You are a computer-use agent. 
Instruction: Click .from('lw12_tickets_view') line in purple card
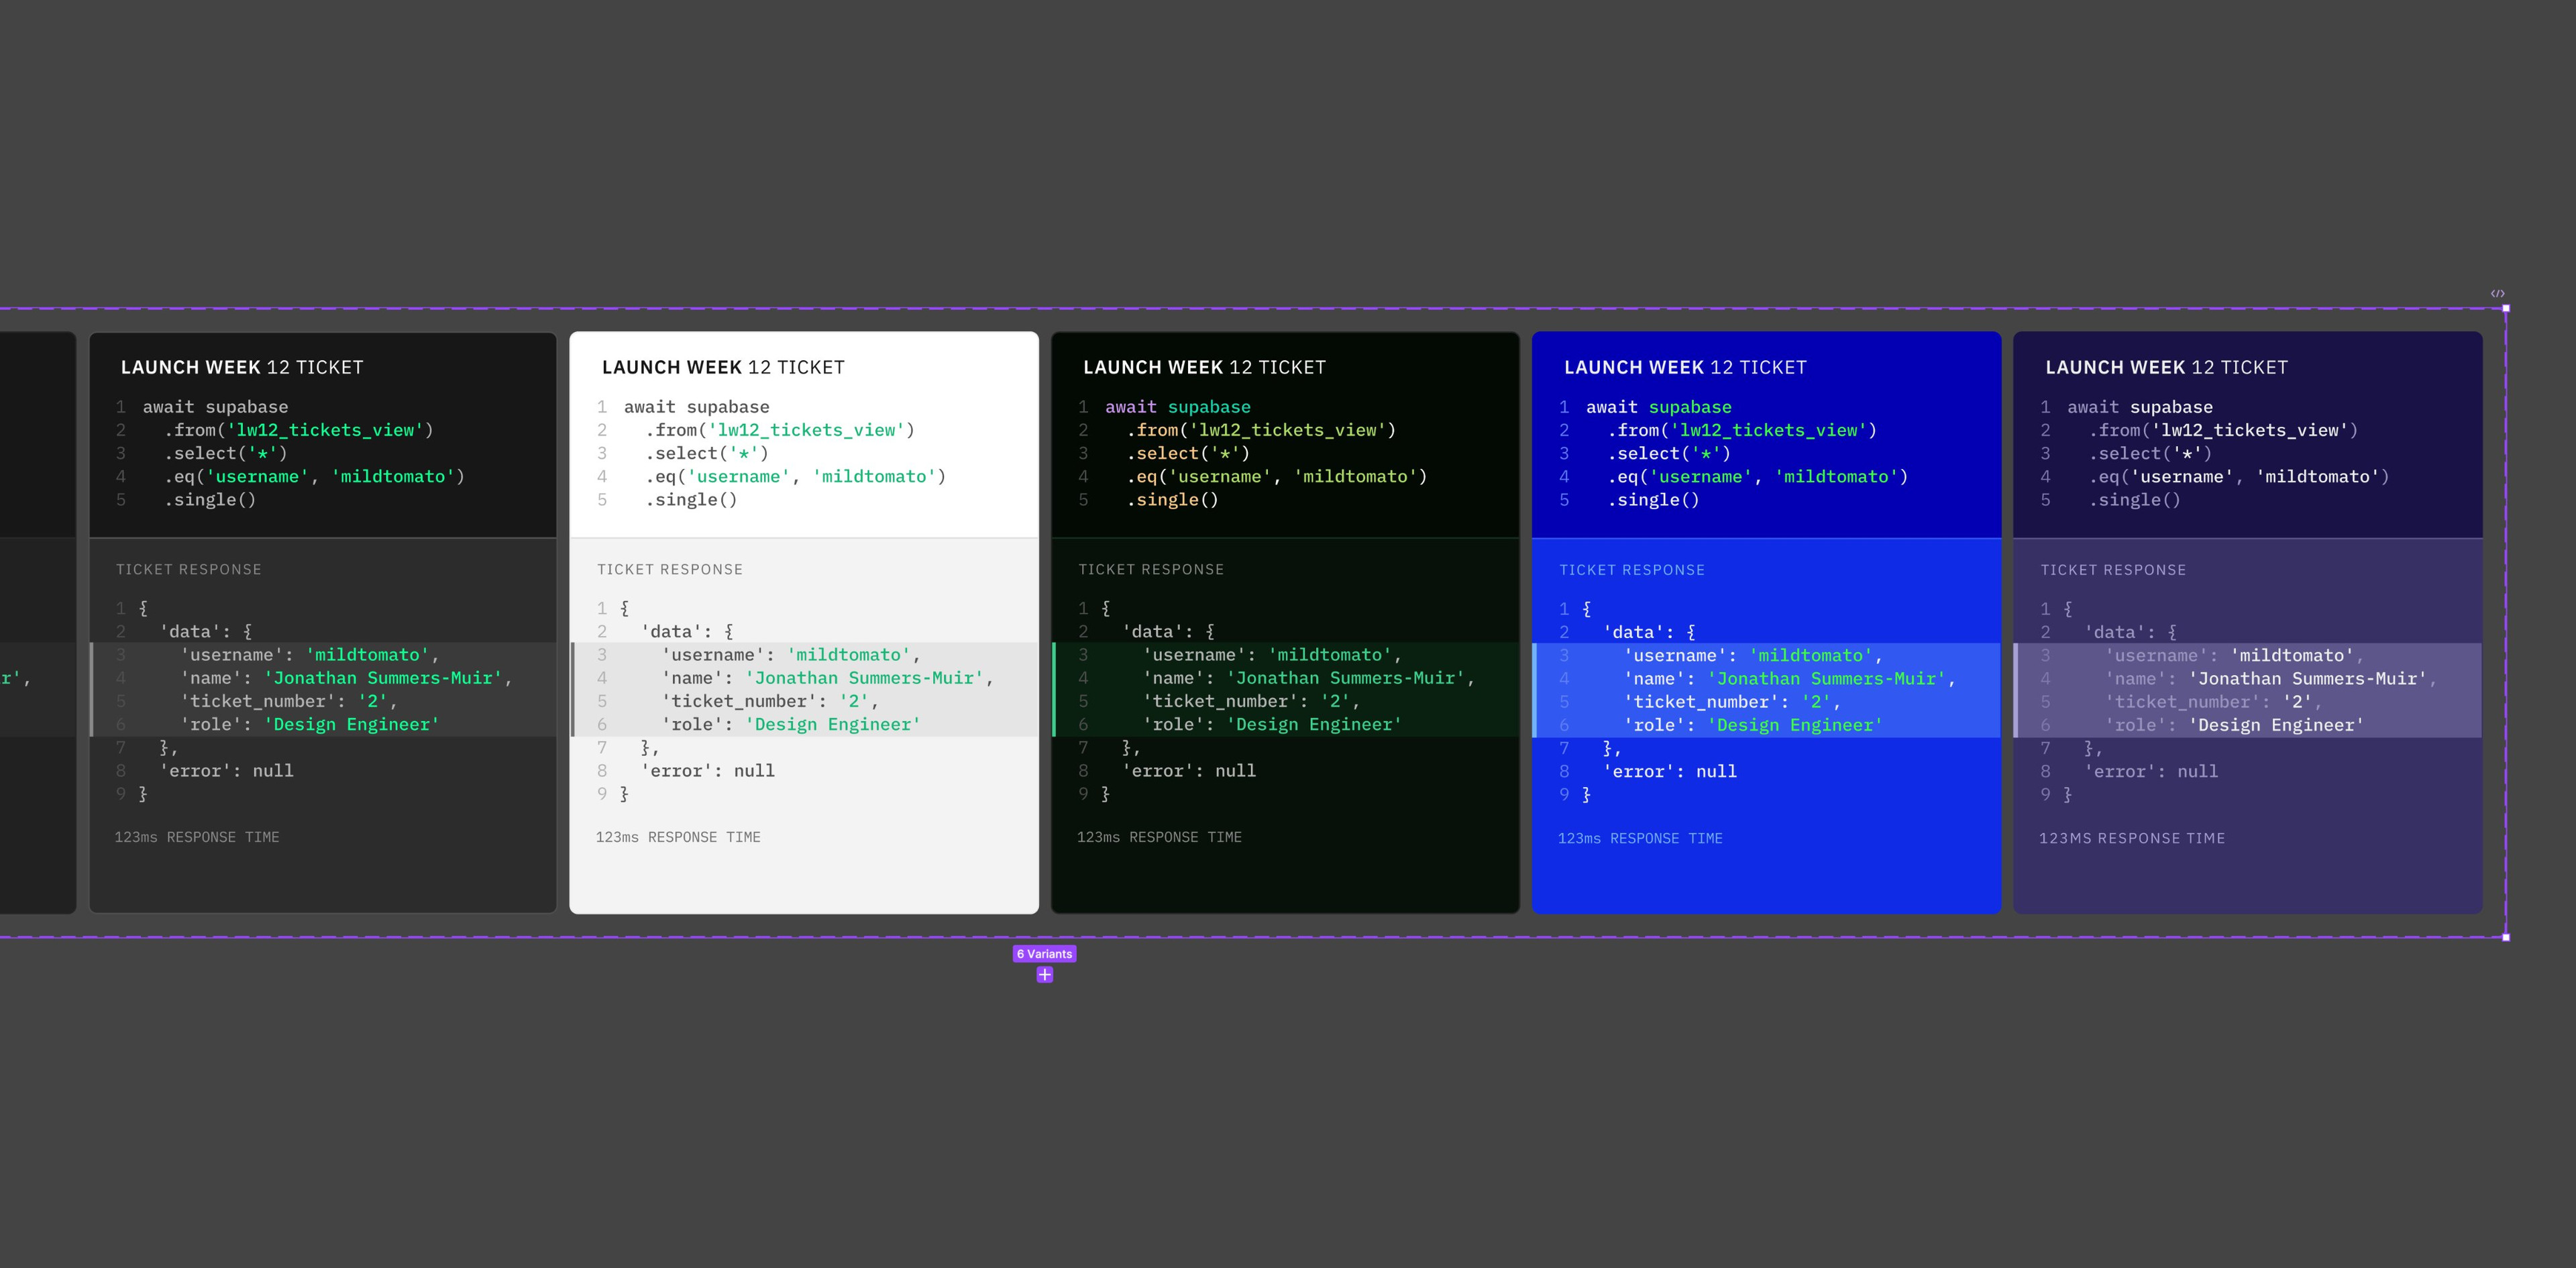2223,430
